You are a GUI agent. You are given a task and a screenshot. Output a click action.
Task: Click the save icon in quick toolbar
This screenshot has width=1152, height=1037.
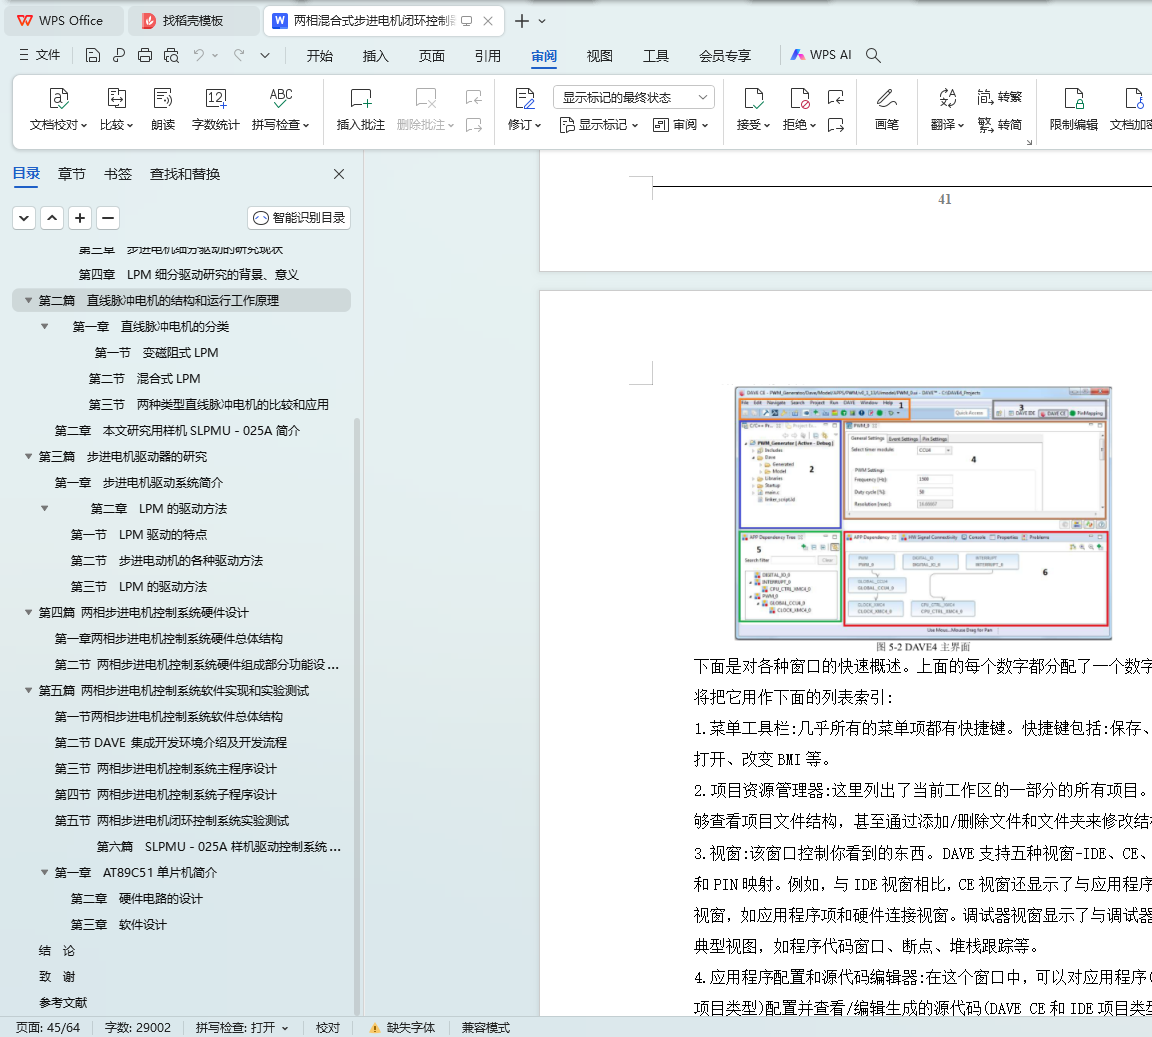tap(93, 55)
